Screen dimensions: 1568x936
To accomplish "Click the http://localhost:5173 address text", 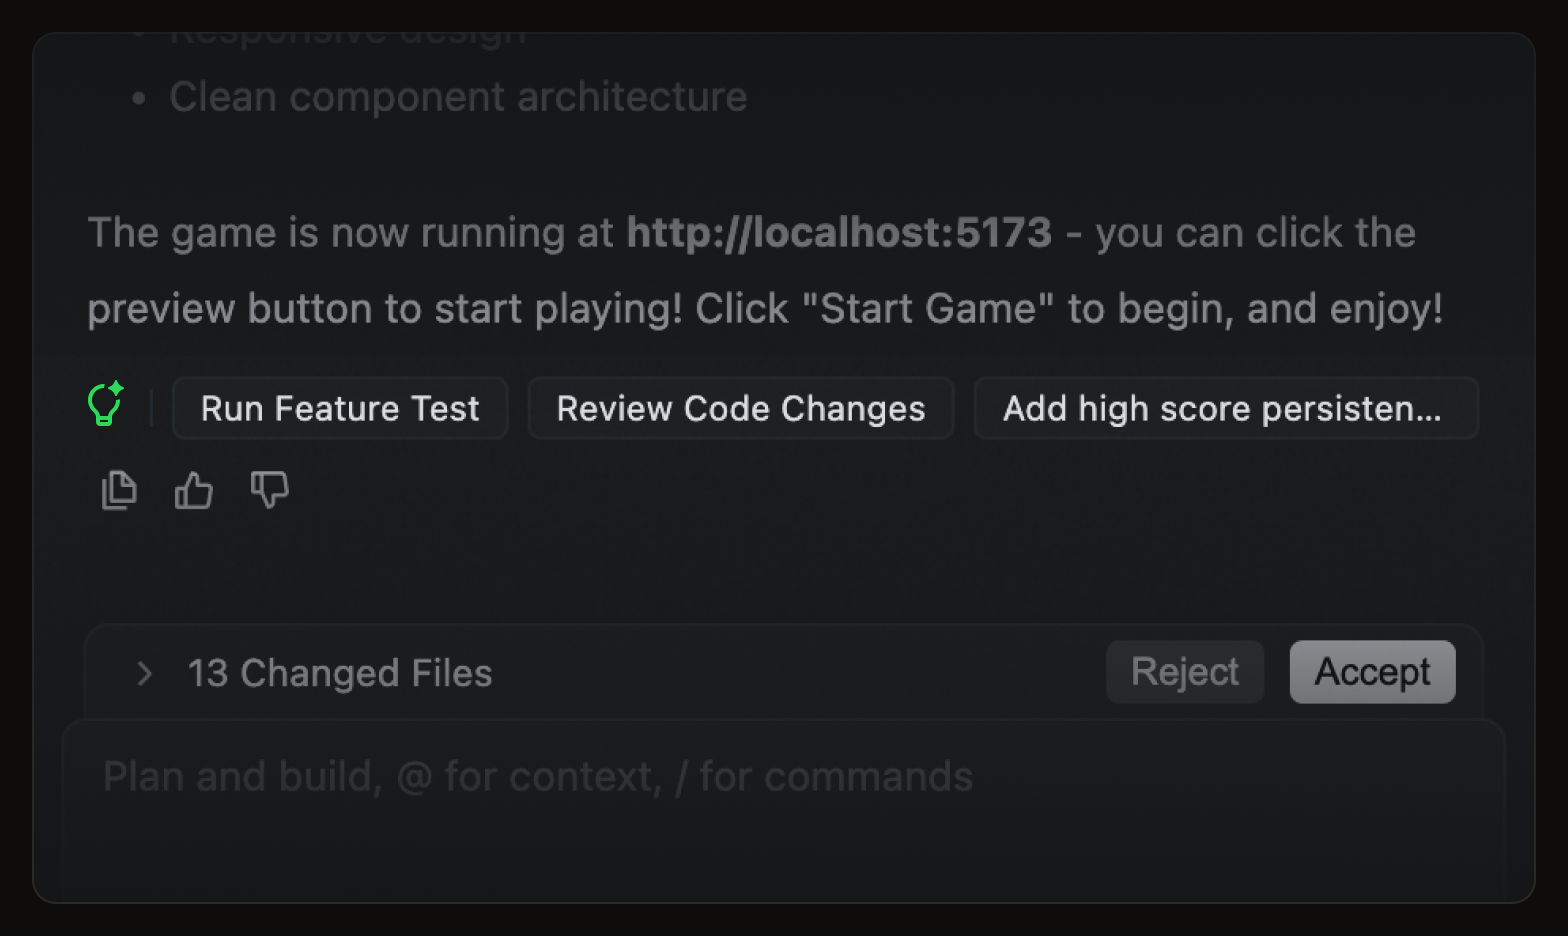I will pyautogui.click(x=839, y=233).
